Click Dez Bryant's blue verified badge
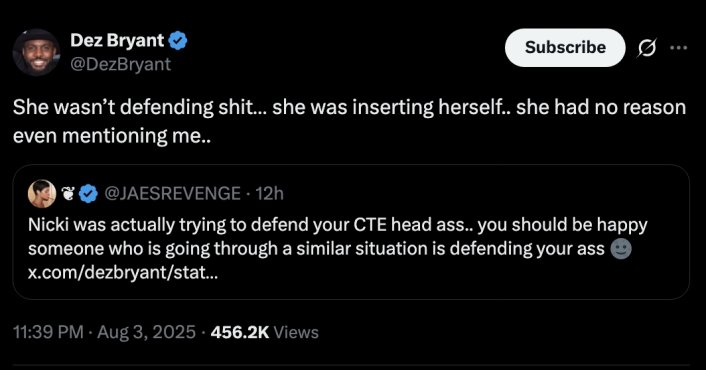 point(178,41)
